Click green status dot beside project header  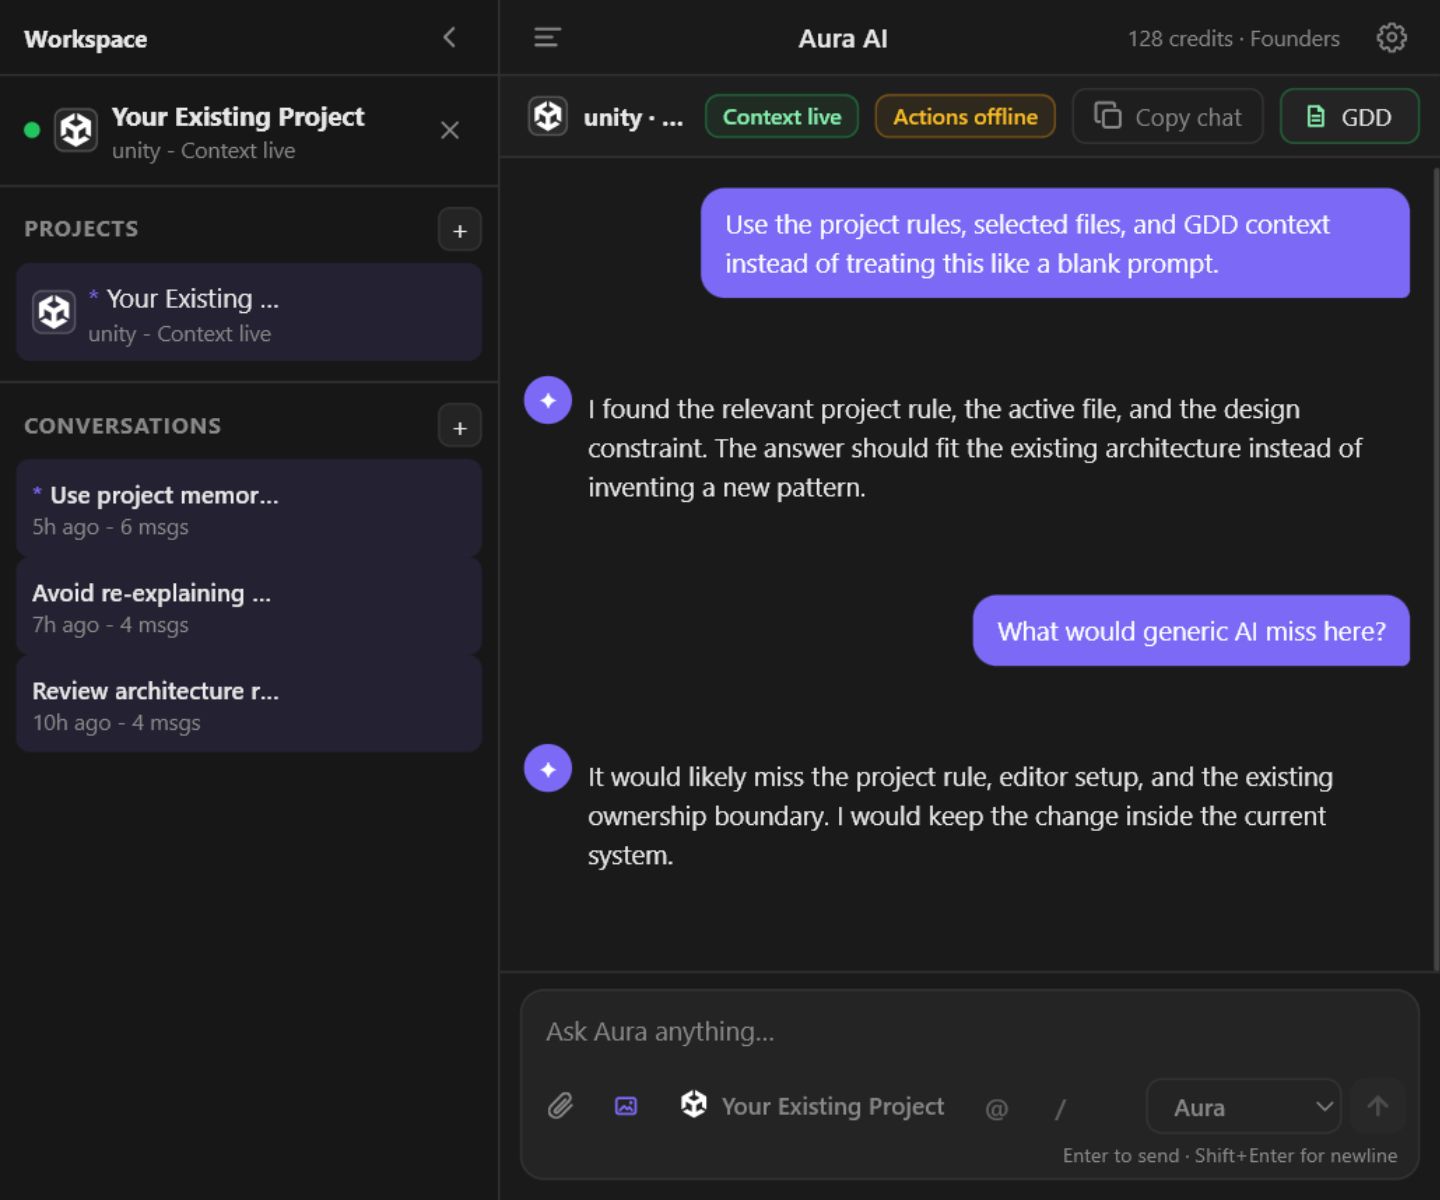pyautogui.click(x=32, y=130)
